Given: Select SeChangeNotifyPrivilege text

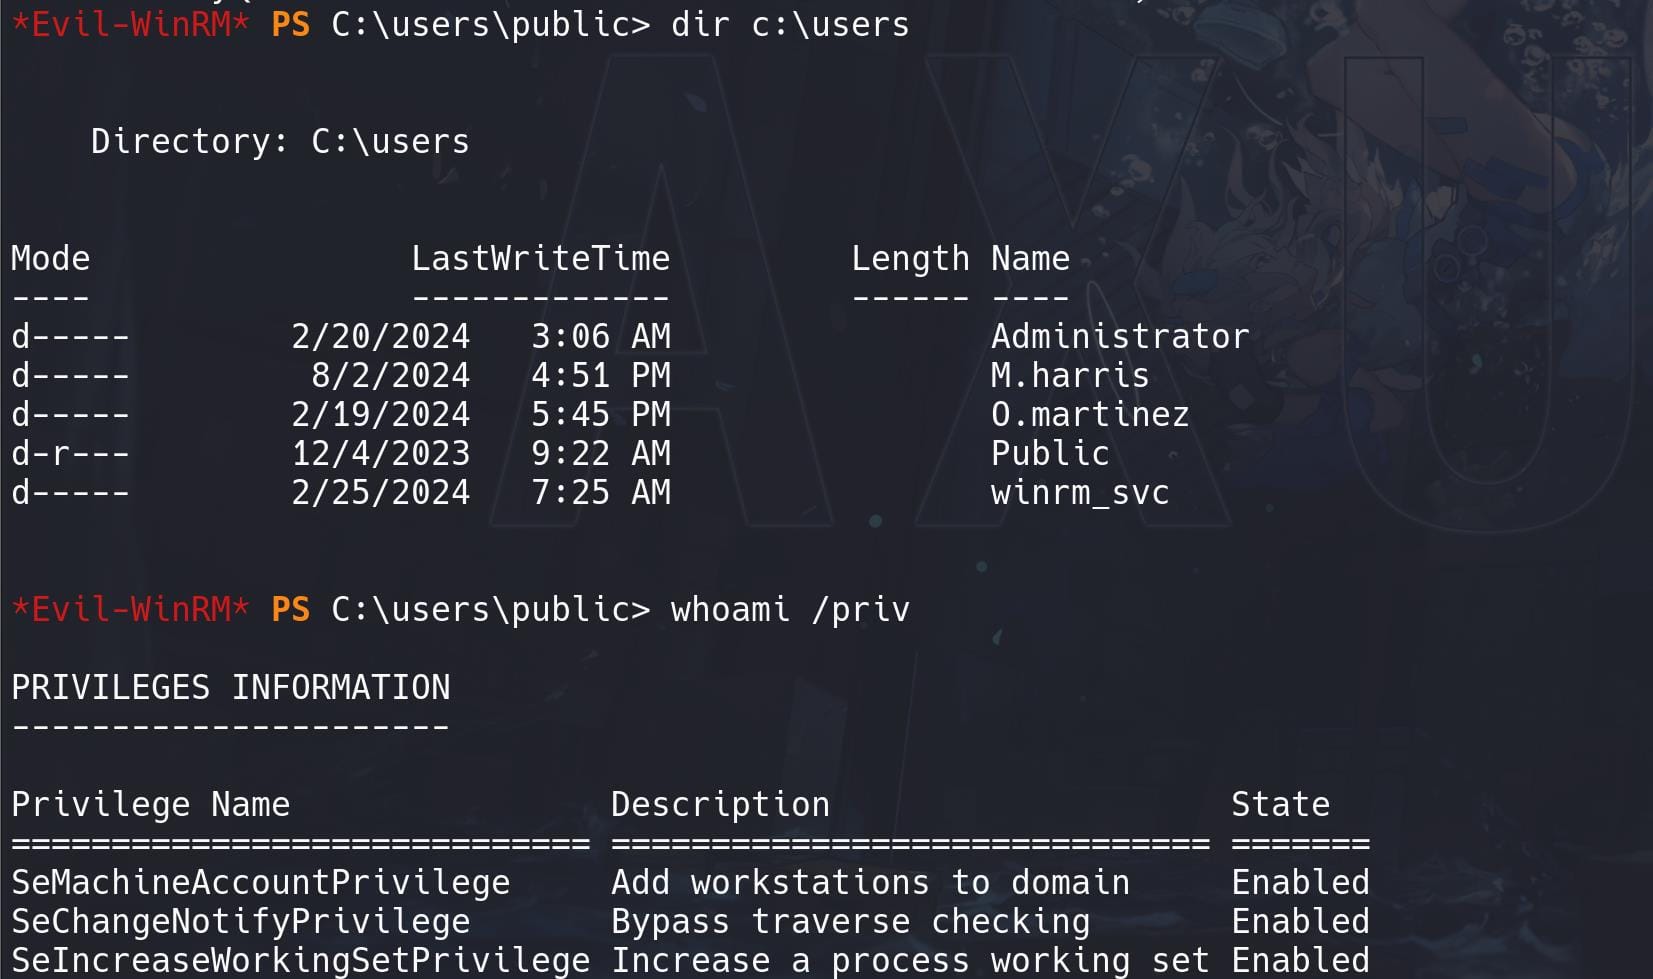Looking at the screenshot, I should click(240, 922).
